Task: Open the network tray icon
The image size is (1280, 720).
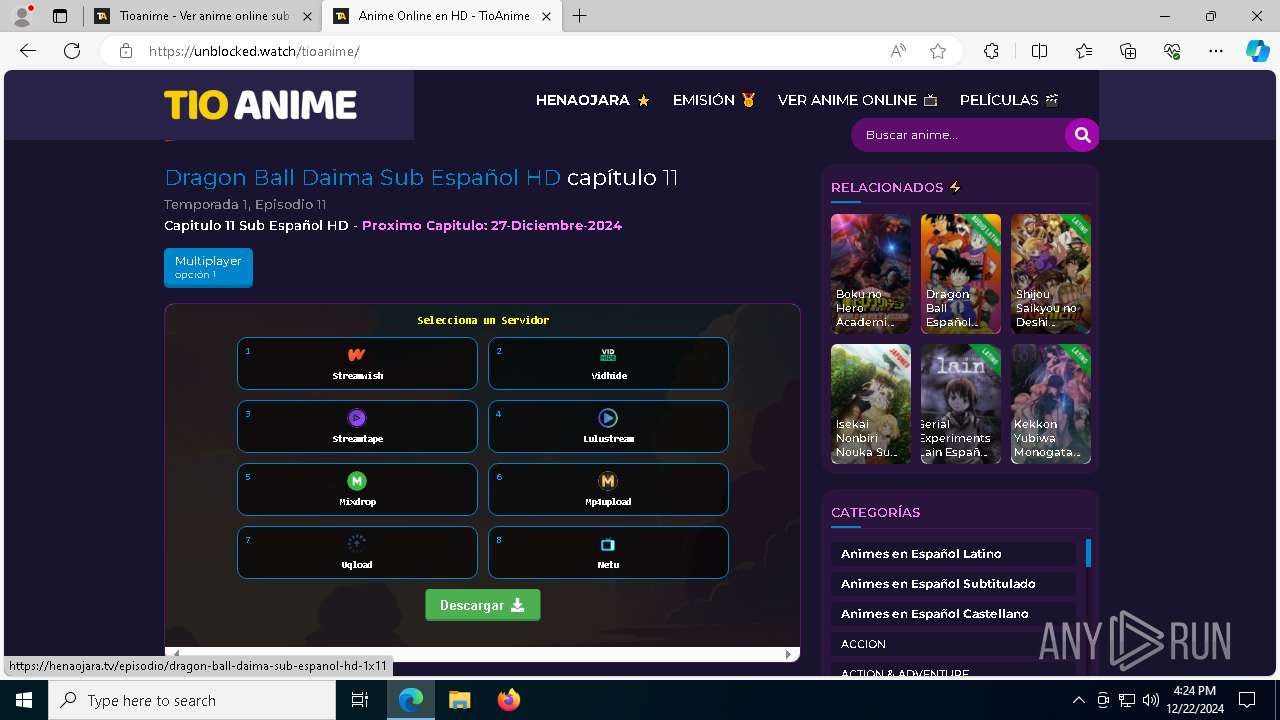Action: point(1127,700)
